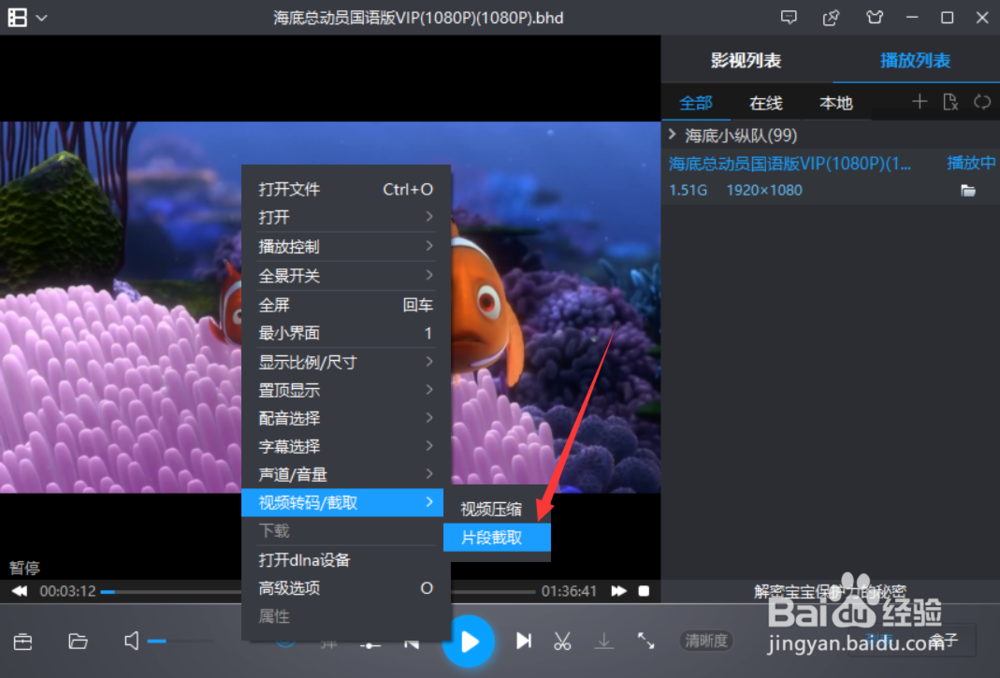Open the feedback message icon in title bar
Image resolution: width=1000 pixels, height=678 pixels.
(789, 17)
